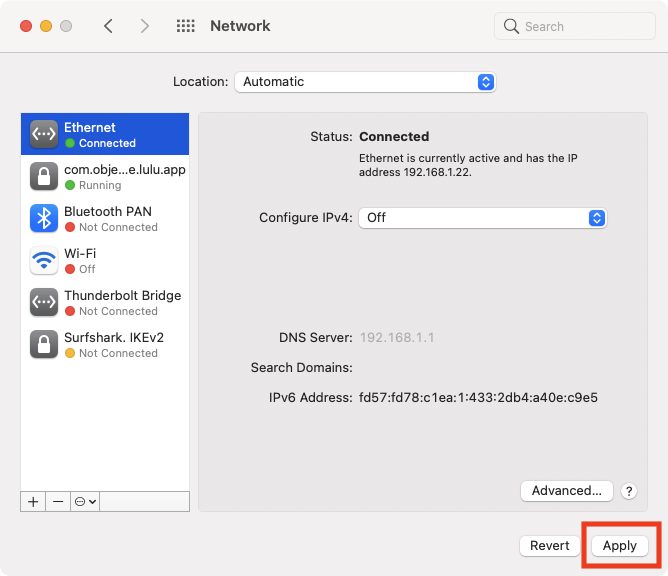The width and height of the screenshot is (668, 576).
Task: Open the help question mark
Action: [x=629, y=491]
